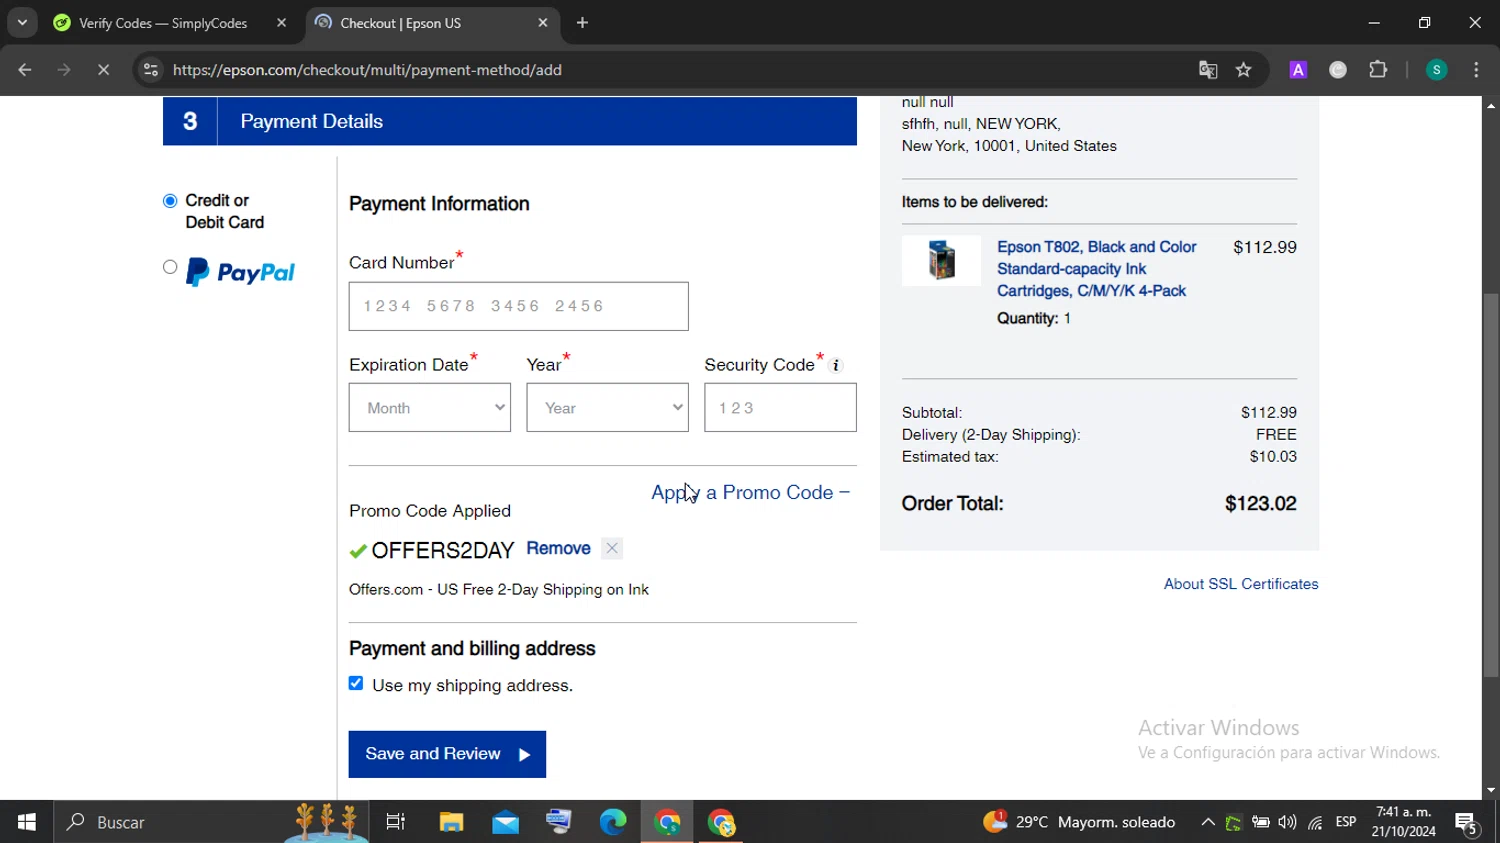The image size is (1500, 843).
Task: Select Credit or Debit Card radio button
Action: pyautogui.click(x=170, y=201)
